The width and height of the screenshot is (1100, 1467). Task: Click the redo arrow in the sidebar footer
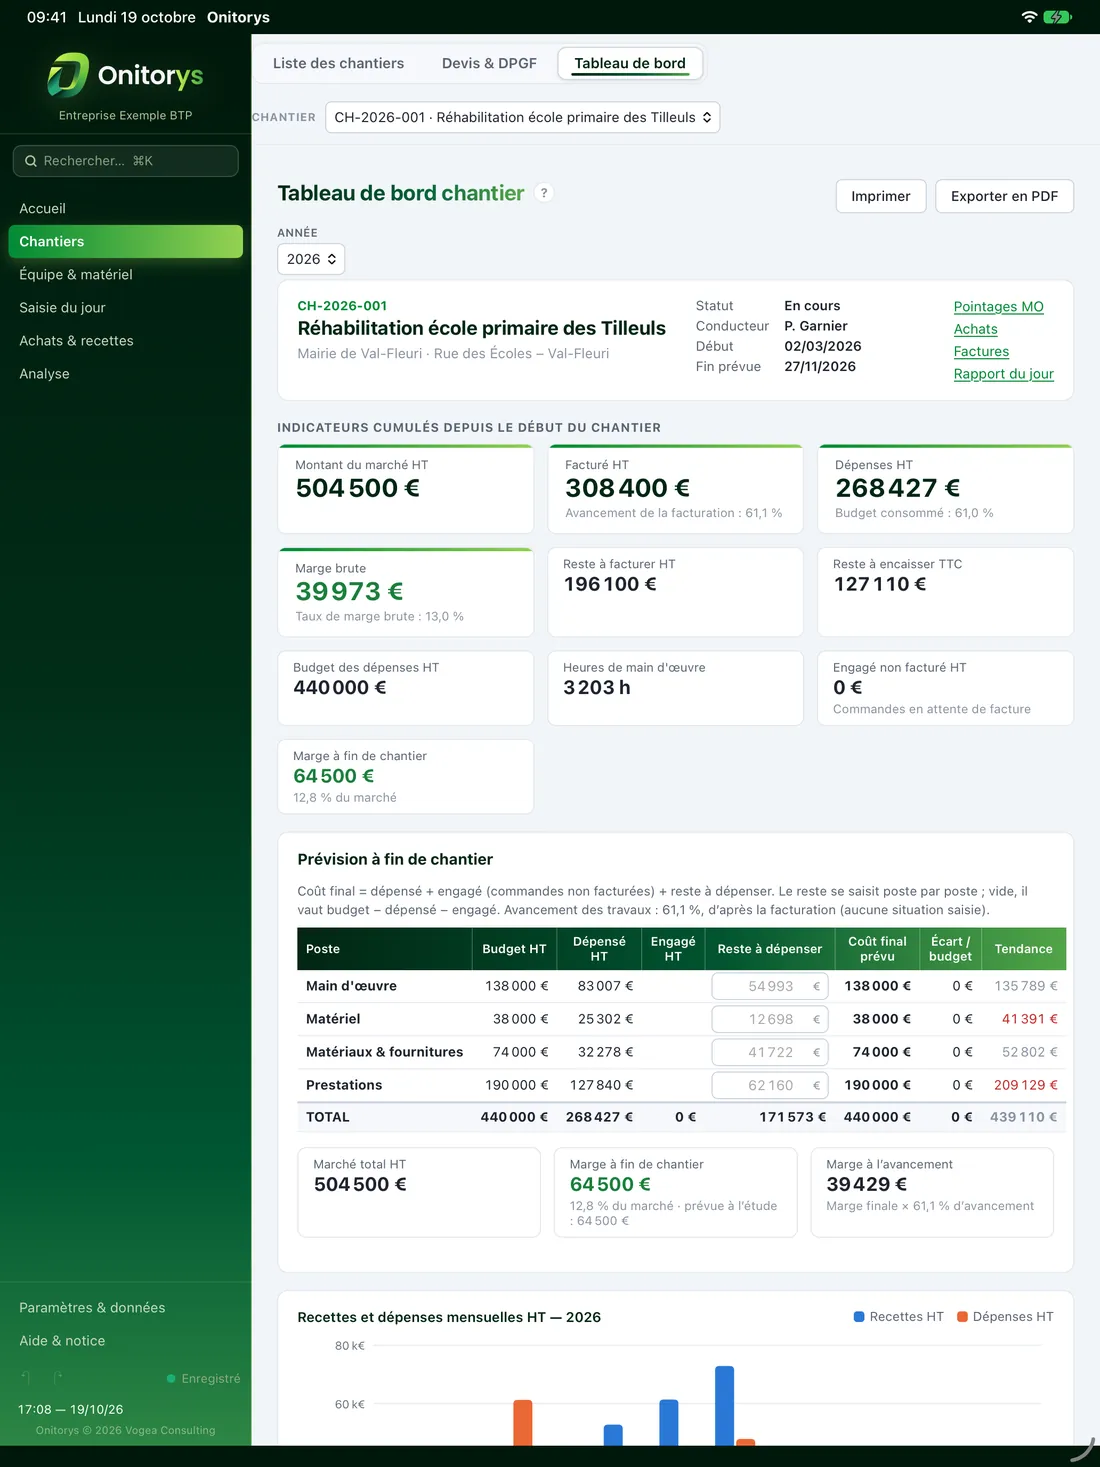pyautogui.click(x=58, y=1378)
